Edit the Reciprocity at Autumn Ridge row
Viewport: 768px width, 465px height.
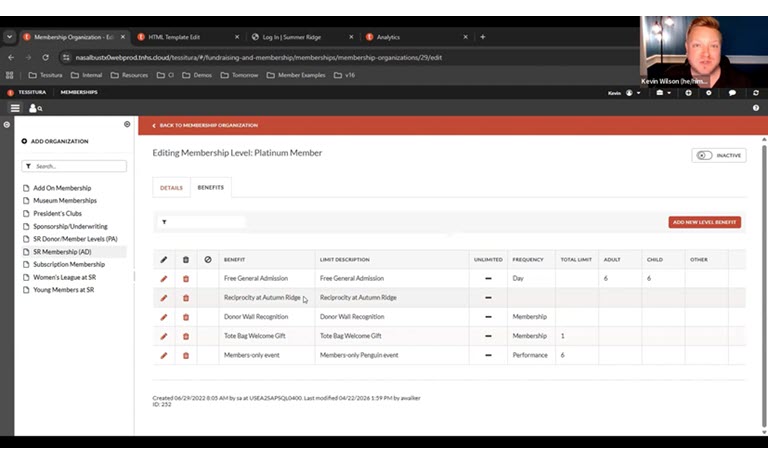164,298
